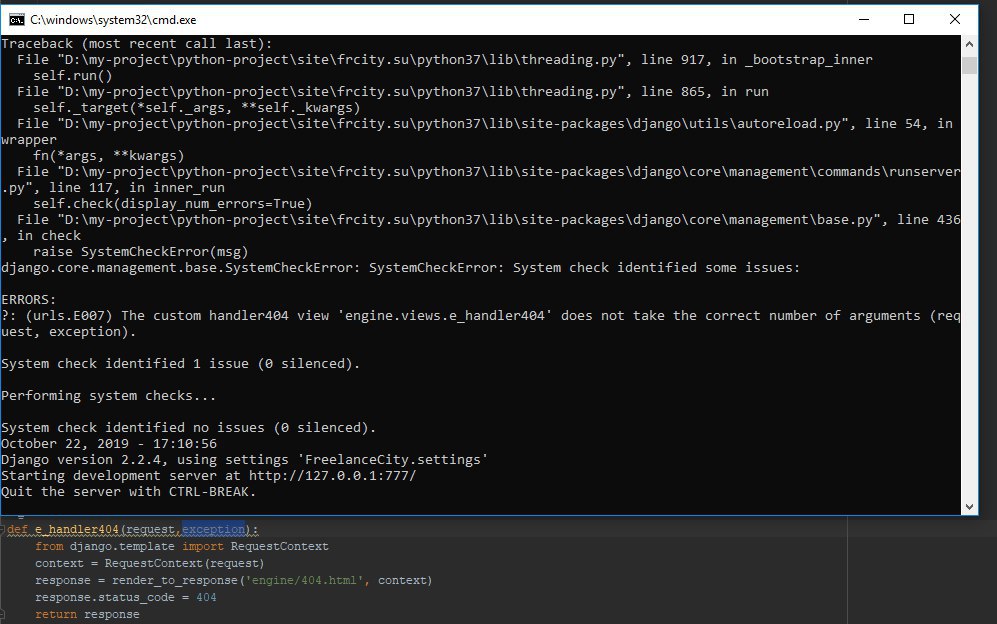Click the 'ERRORS:' heading in console
Screen dimensions: 997x624
coord(29,300)
